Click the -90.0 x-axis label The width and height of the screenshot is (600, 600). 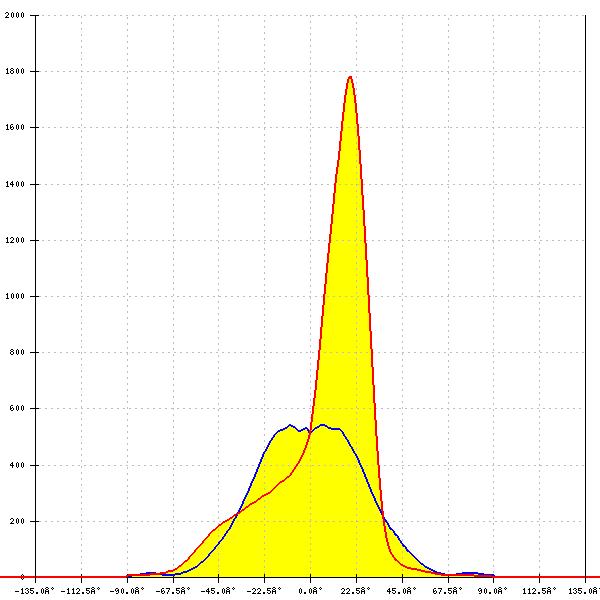(127, 591)
